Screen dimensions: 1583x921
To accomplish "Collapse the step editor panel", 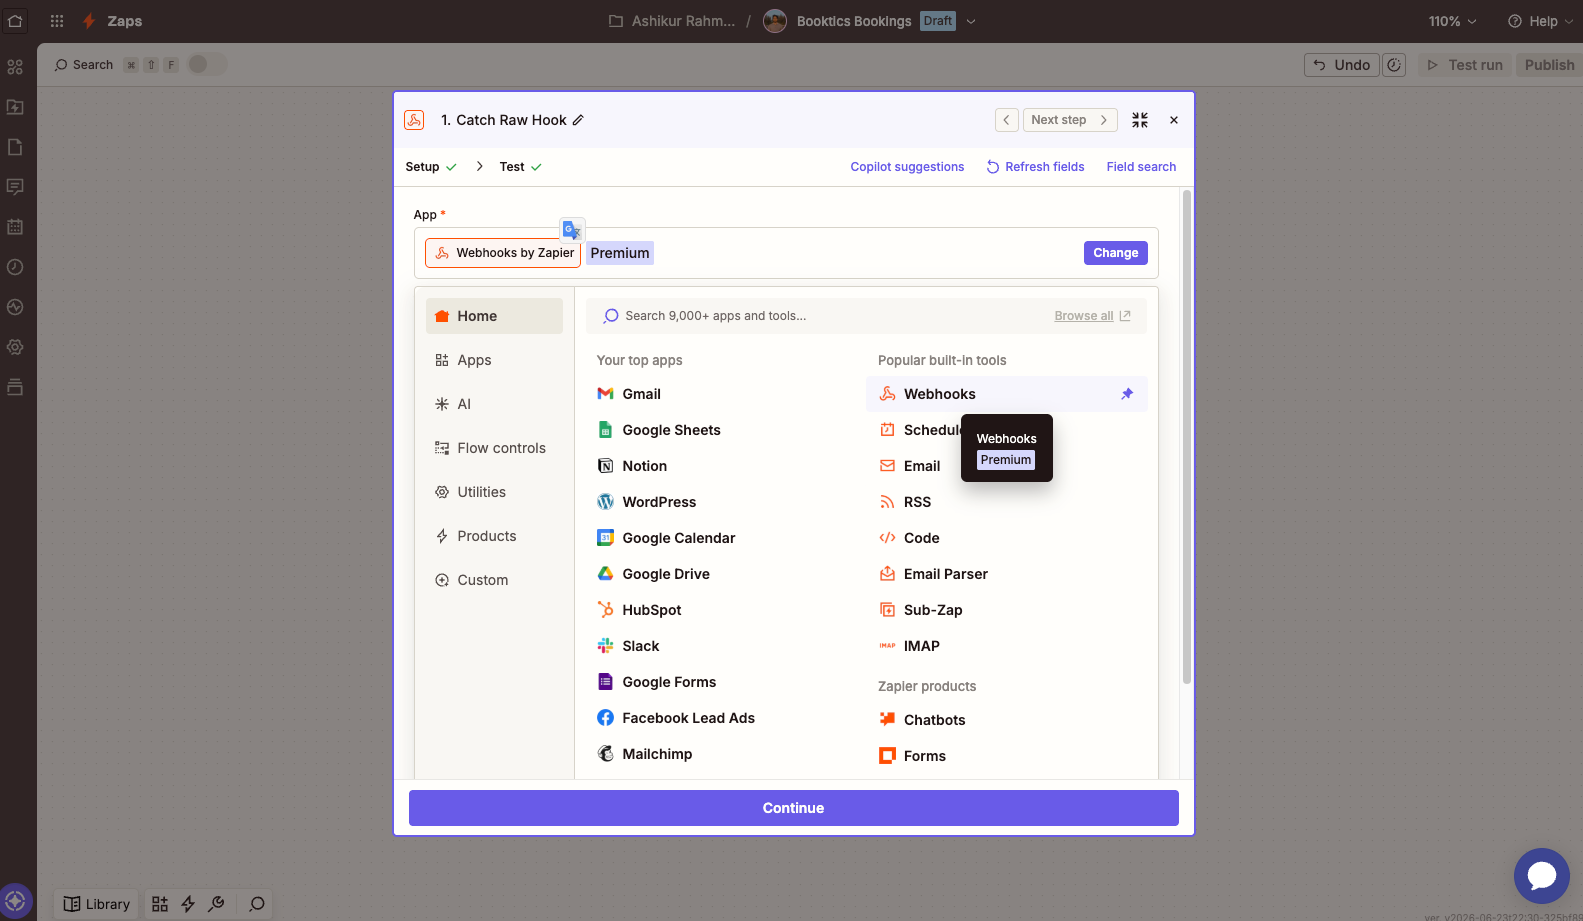I will pos(1140,120).
